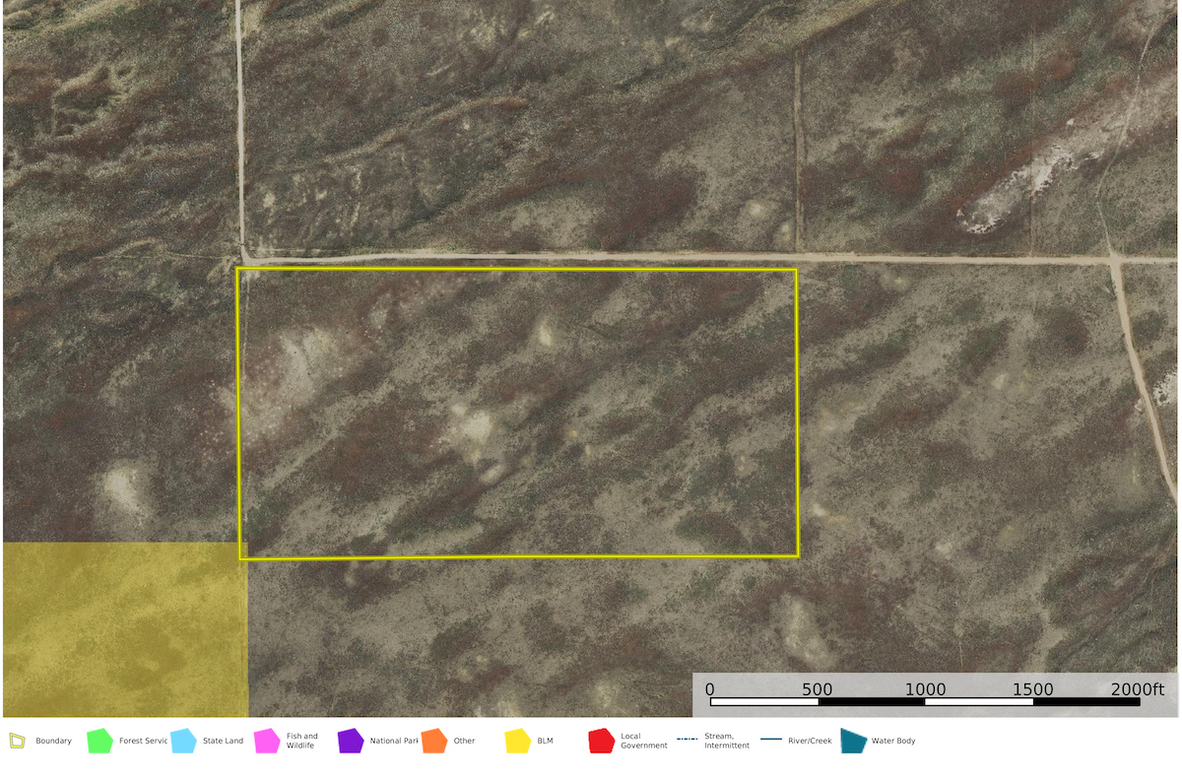
Task: Click the 'State Land' legend text
Action: coord(223,741)
